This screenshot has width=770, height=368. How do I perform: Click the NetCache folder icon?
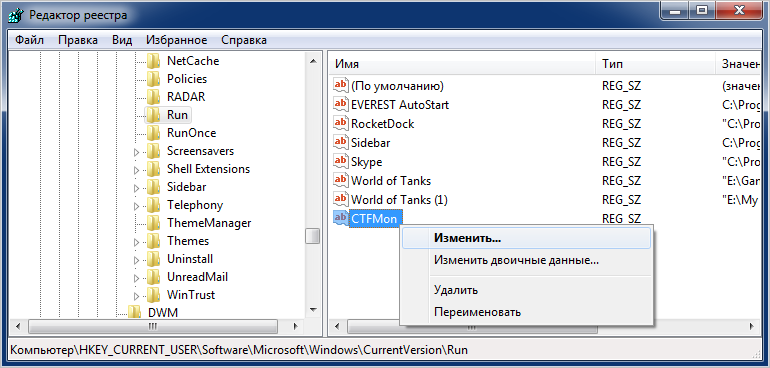point(154,61)
